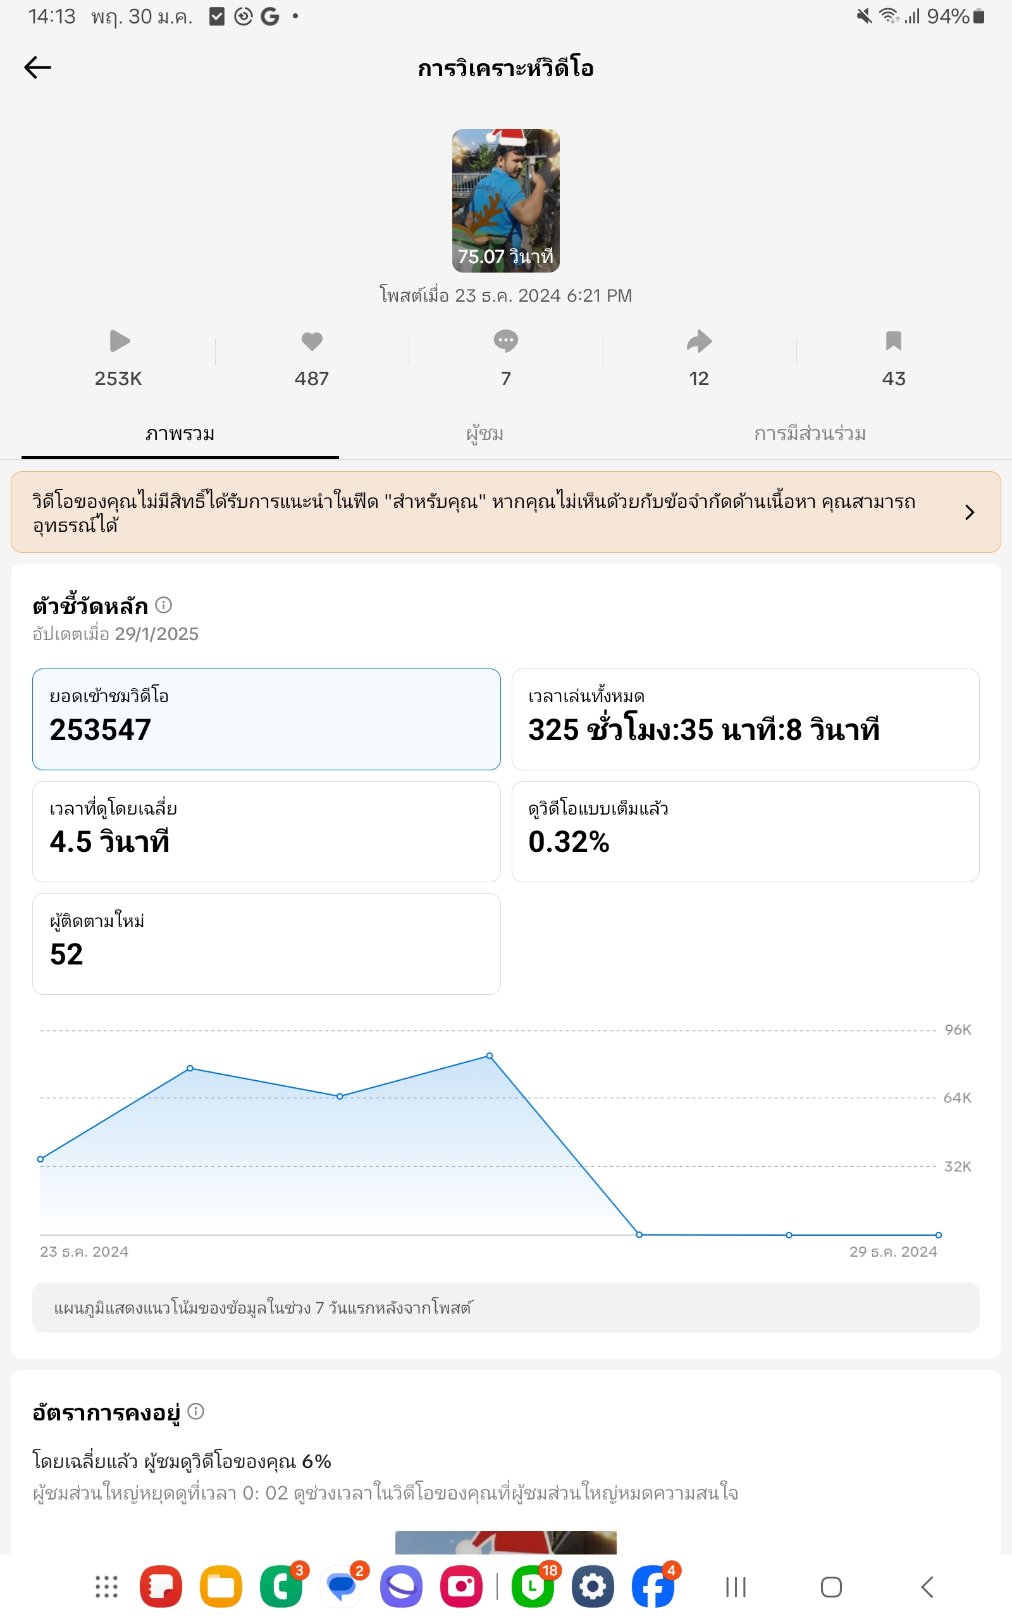Open the content restriction appeal banner
The height and width of the screenshot is (1619, 1012).
pos(506,512)
